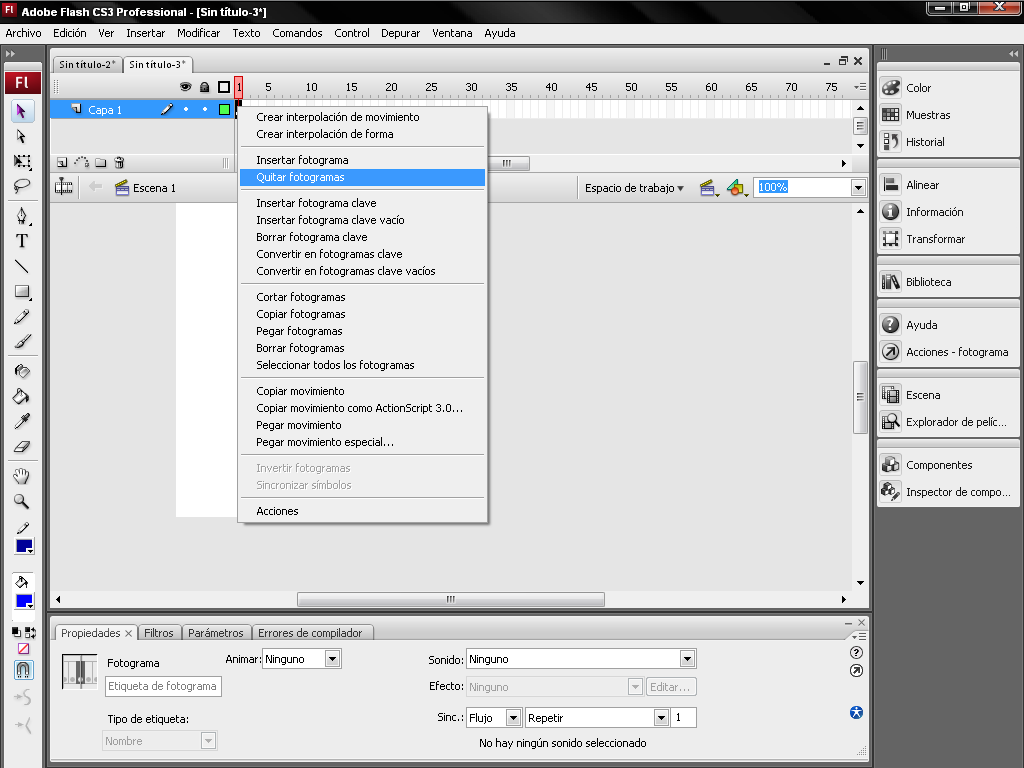Open the Animar dropdown
The width and height of the screenshot is (1024, 768).
pos(332,659)
